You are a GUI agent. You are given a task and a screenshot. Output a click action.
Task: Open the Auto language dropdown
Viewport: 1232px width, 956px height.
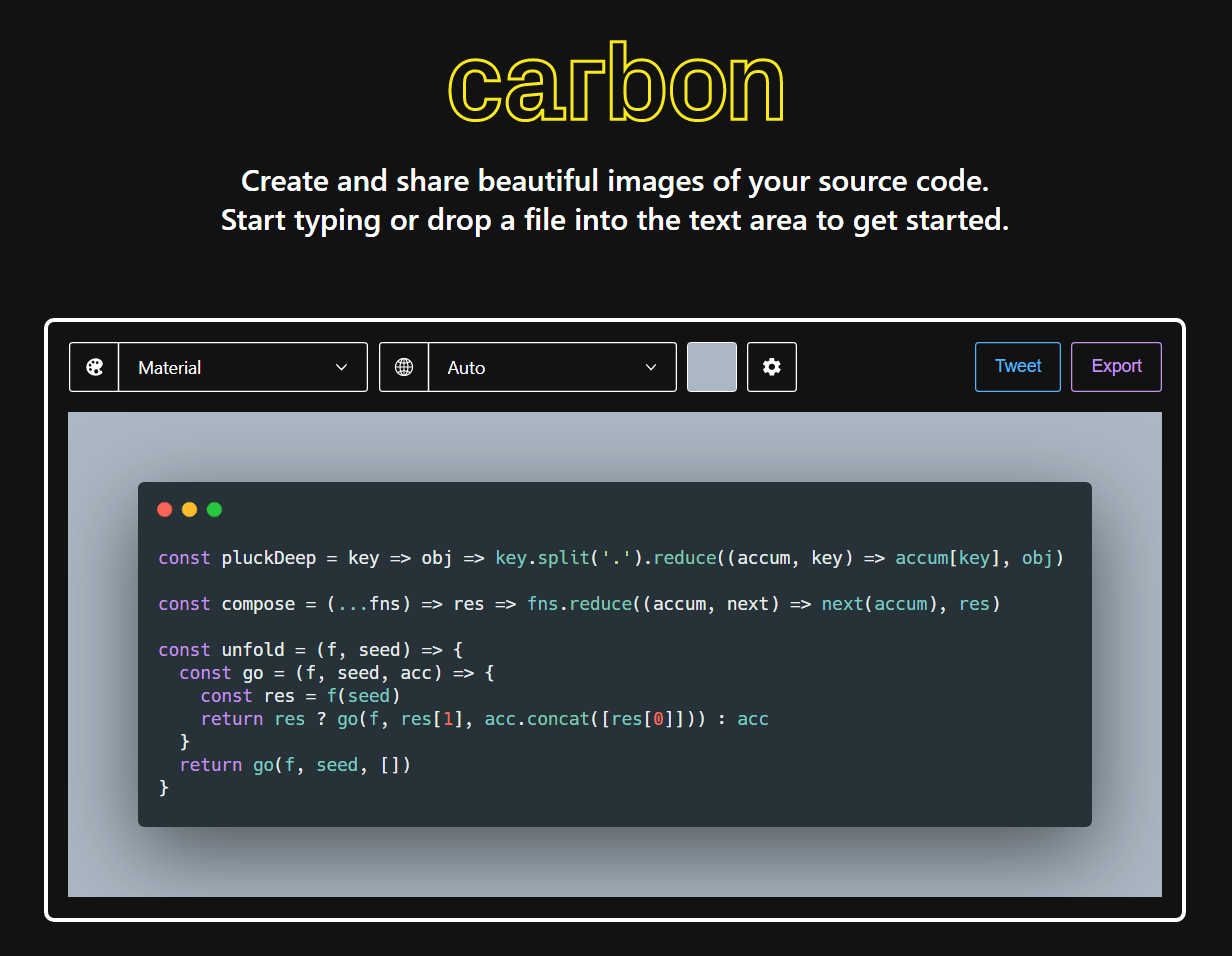pos(540,367)
